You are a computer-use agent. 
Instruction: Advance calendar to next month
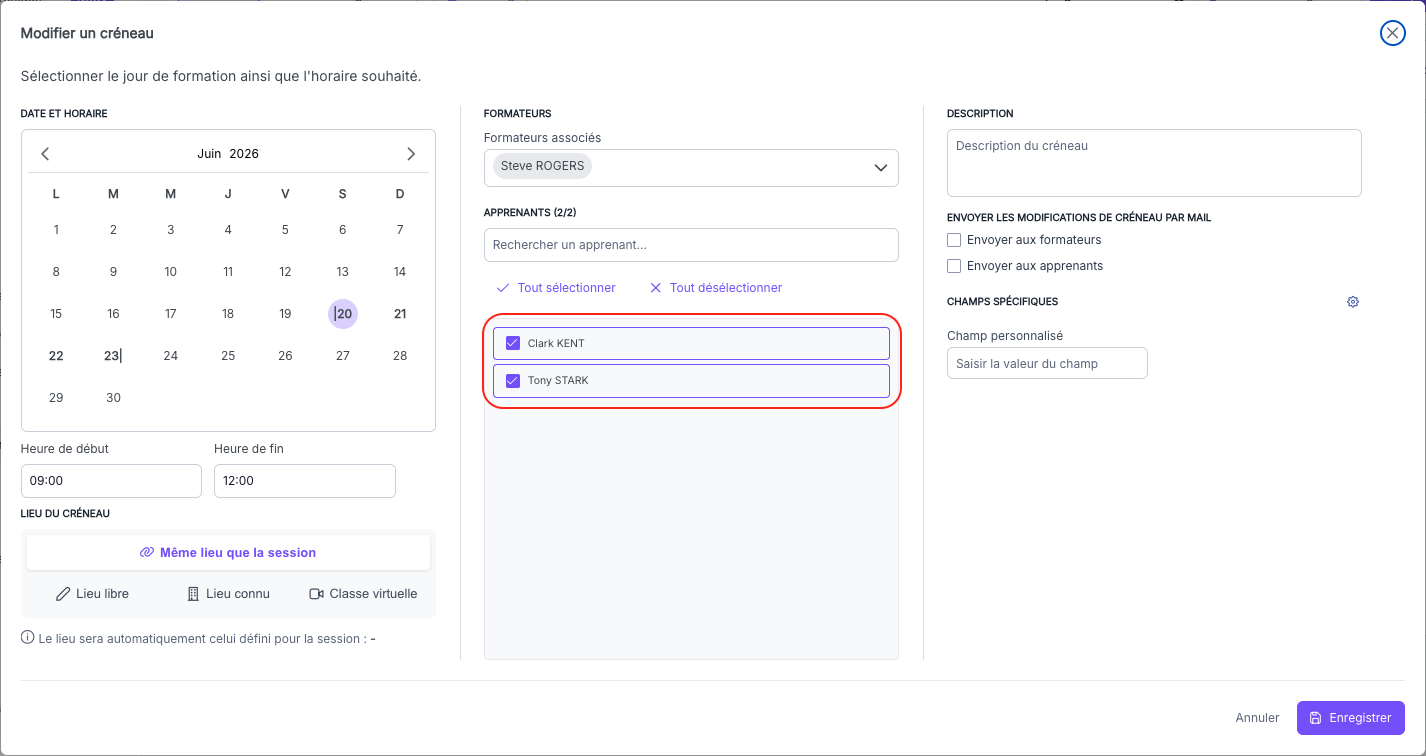click(x=411, y=154)
